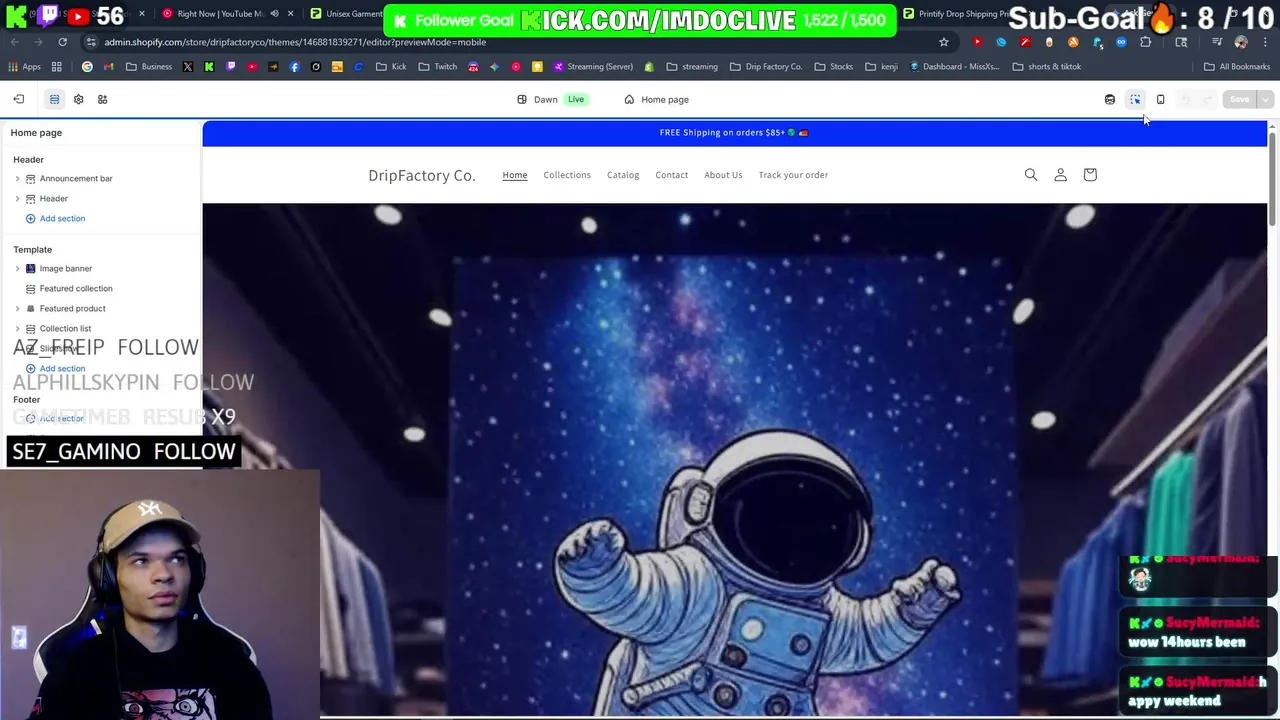Viewport: 1280px width, 720px height.
Task: Open the Chrome extensions puzzle icon
Action: 1145,42
